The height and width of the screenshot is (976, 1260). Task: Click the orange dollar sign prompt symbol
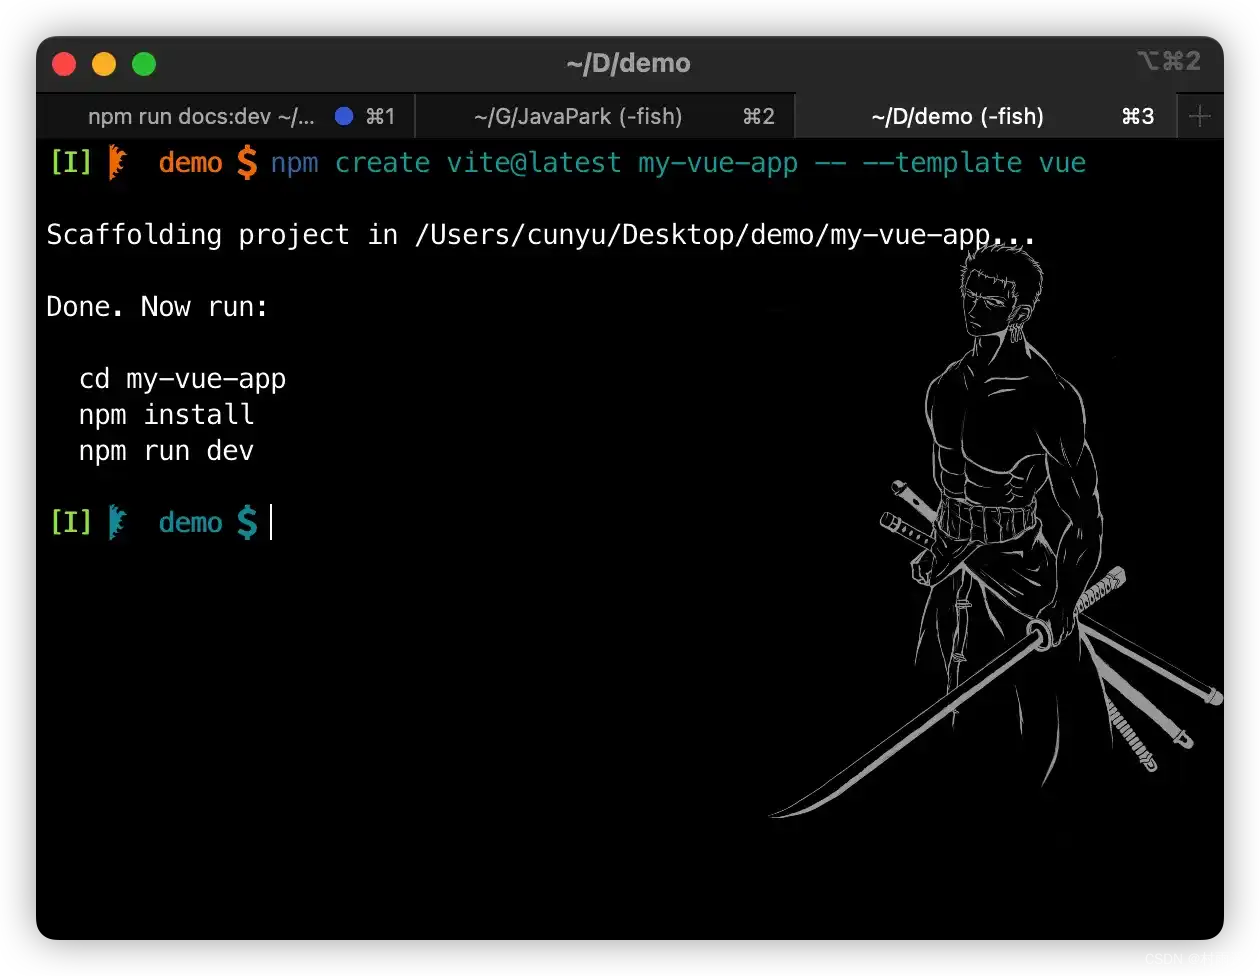coord(246,162)
